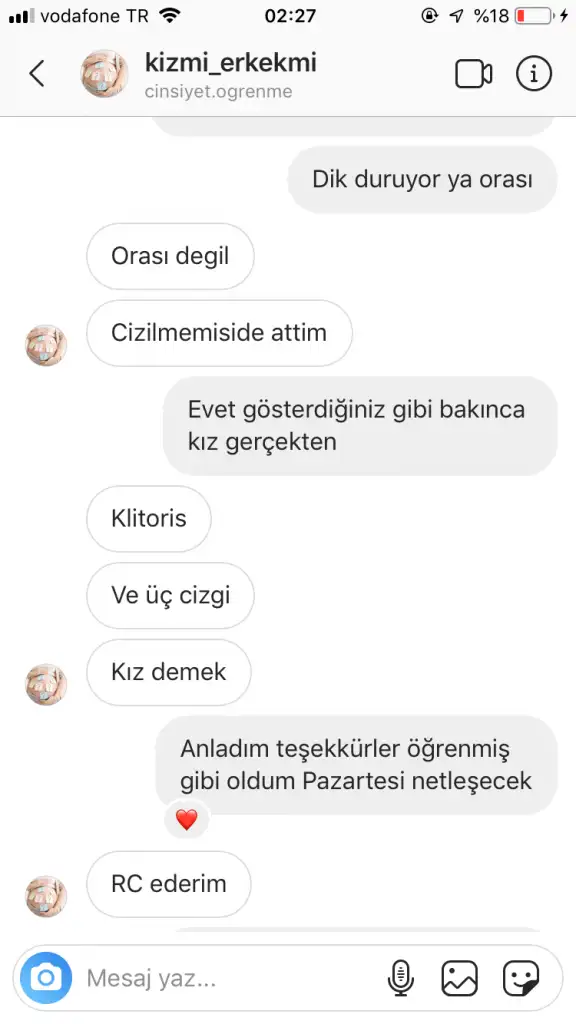Open the sticker icon in message bar
This screenshot has height=1024, width=576.
tap(520, 978)
